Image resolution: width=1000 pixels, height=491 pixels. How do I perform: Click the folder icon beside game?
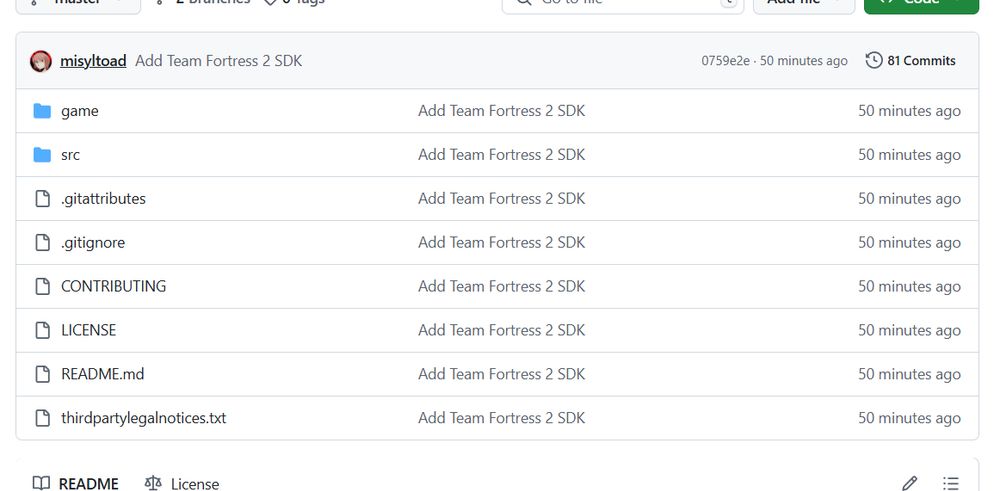[x=42, y=111]
